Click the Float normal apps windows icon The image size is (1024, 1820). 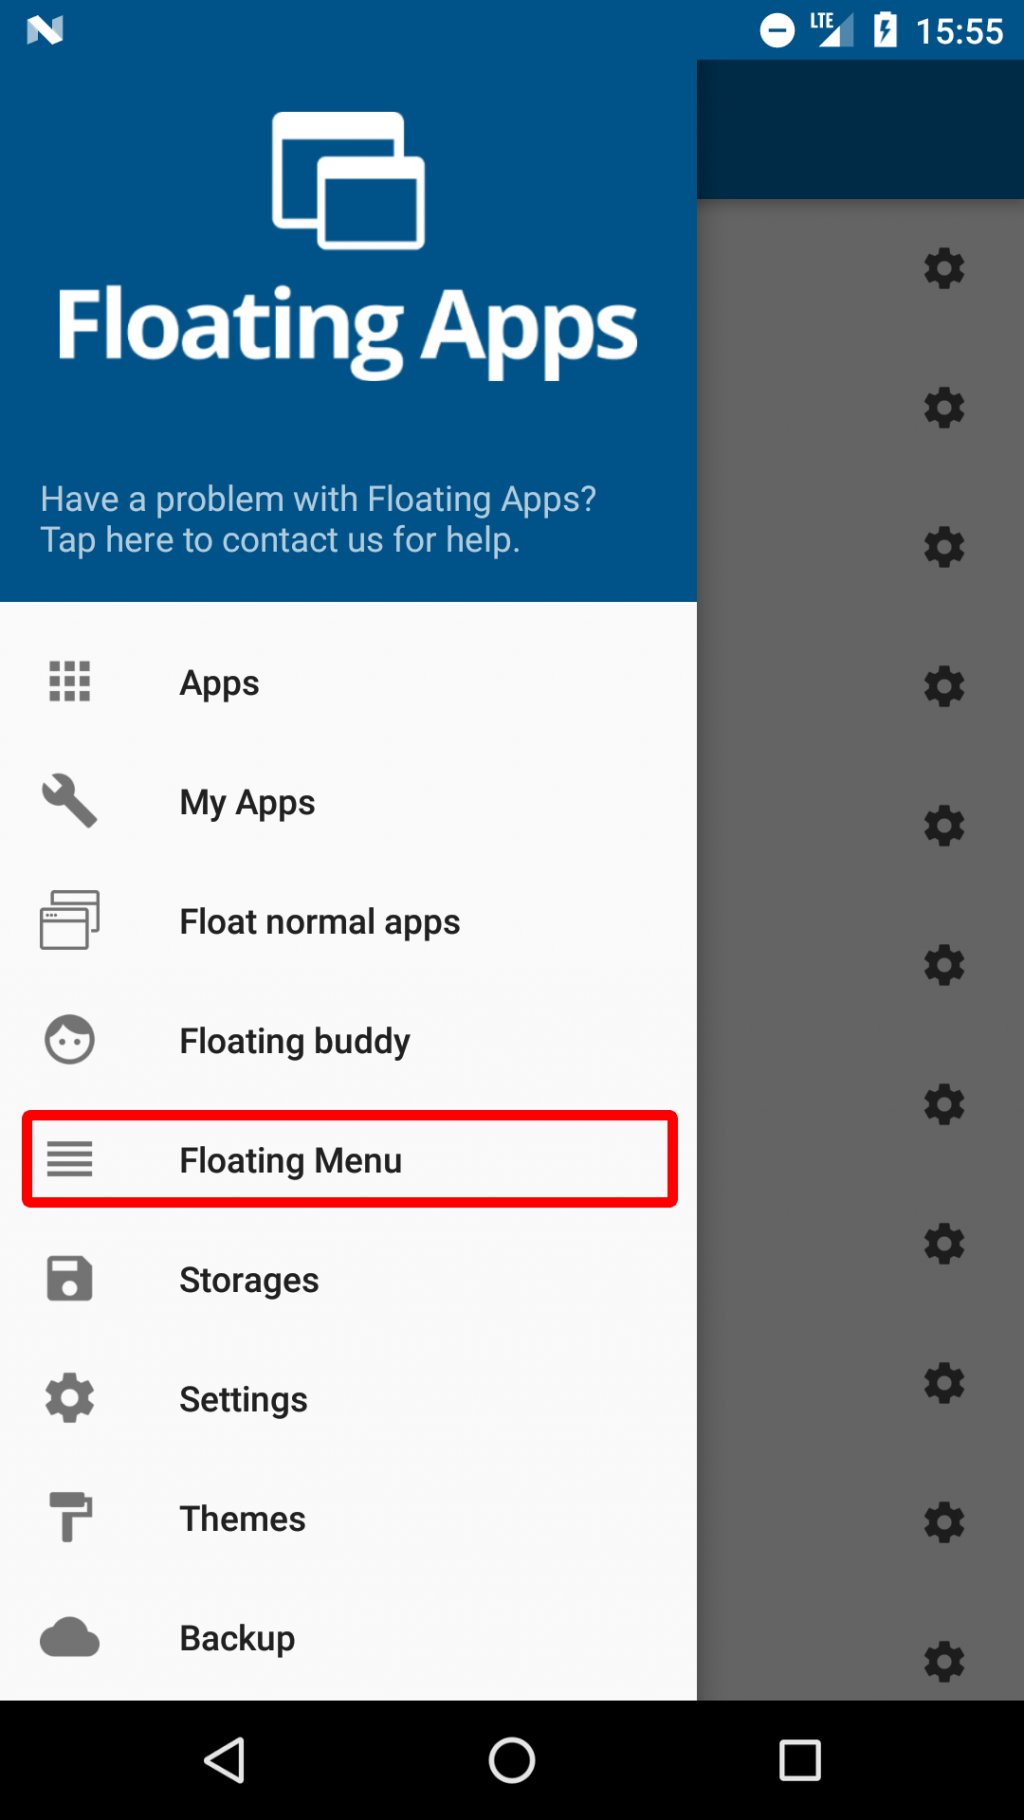[68, 921]
